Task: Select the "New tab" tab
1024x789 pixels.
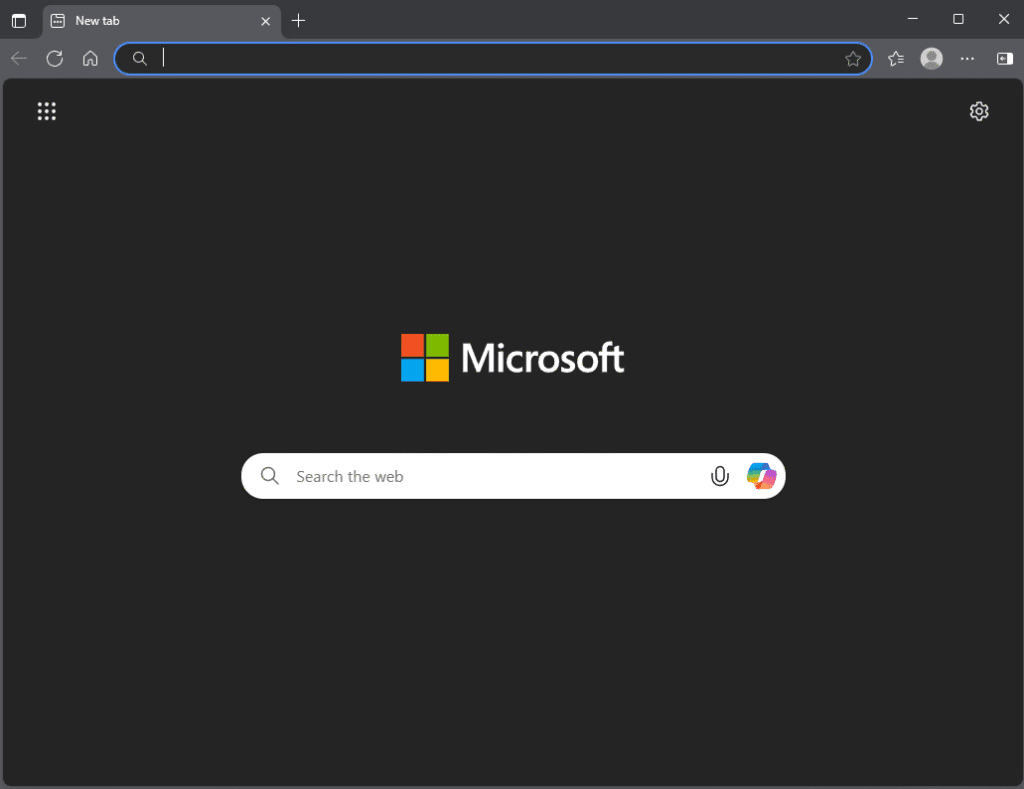Action: click(x=150, y=20)
